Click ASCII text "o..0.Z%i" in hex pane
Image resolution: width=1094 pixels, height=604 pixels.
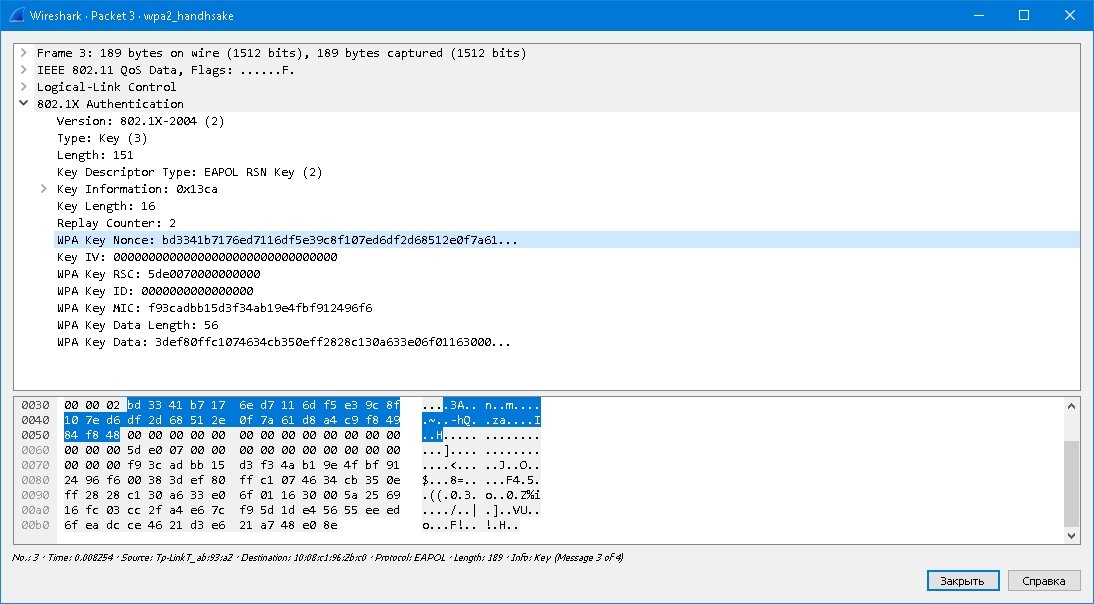point(513,495)
